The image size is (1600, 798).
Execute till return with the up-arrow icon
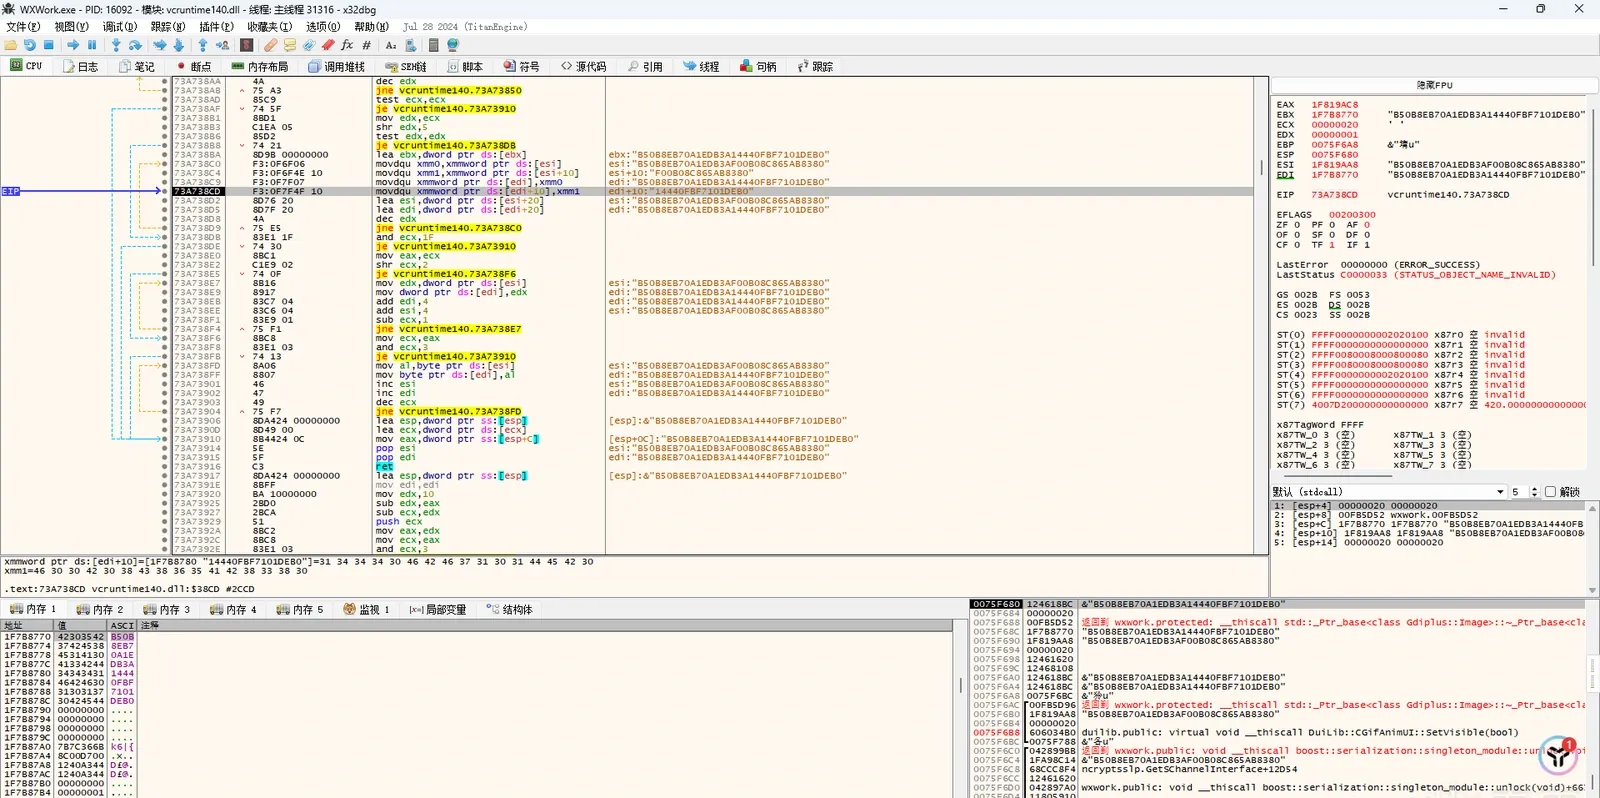point(203,45)
